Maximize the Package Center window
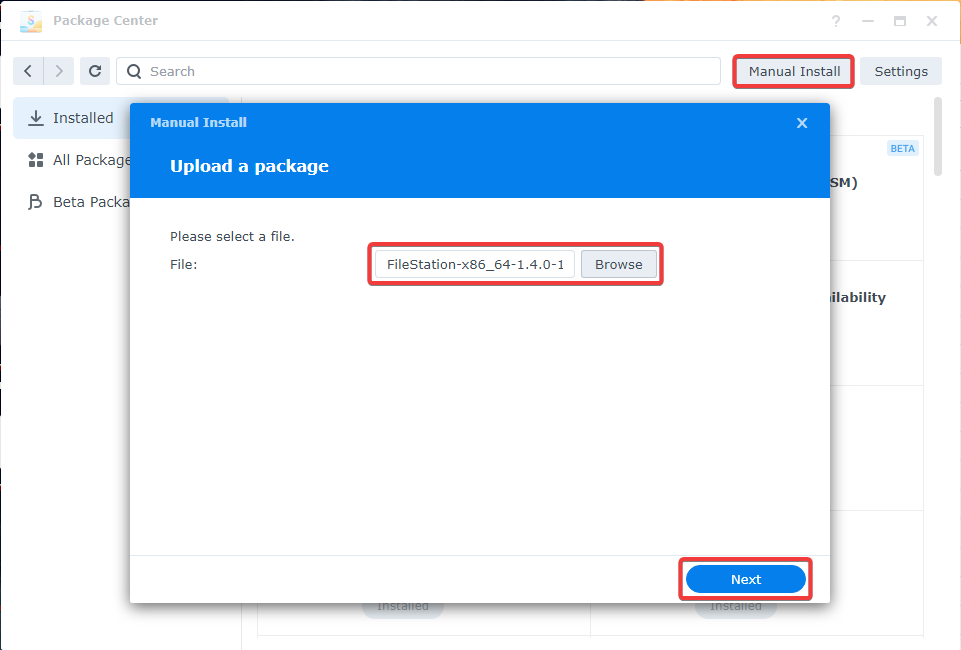The width and height of the screenshot is (961, 650). click(900, 21)
